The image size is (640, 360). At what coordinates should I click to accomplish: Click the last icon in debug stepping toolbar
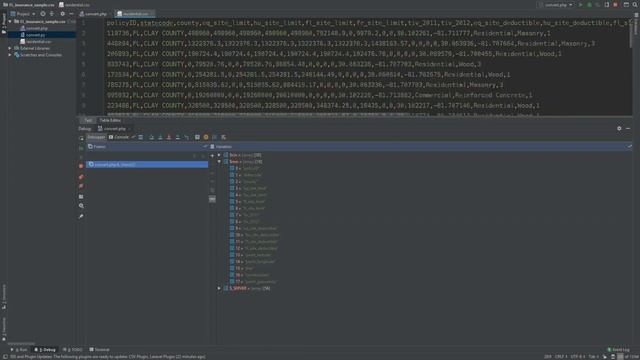[x=223, y=137]
